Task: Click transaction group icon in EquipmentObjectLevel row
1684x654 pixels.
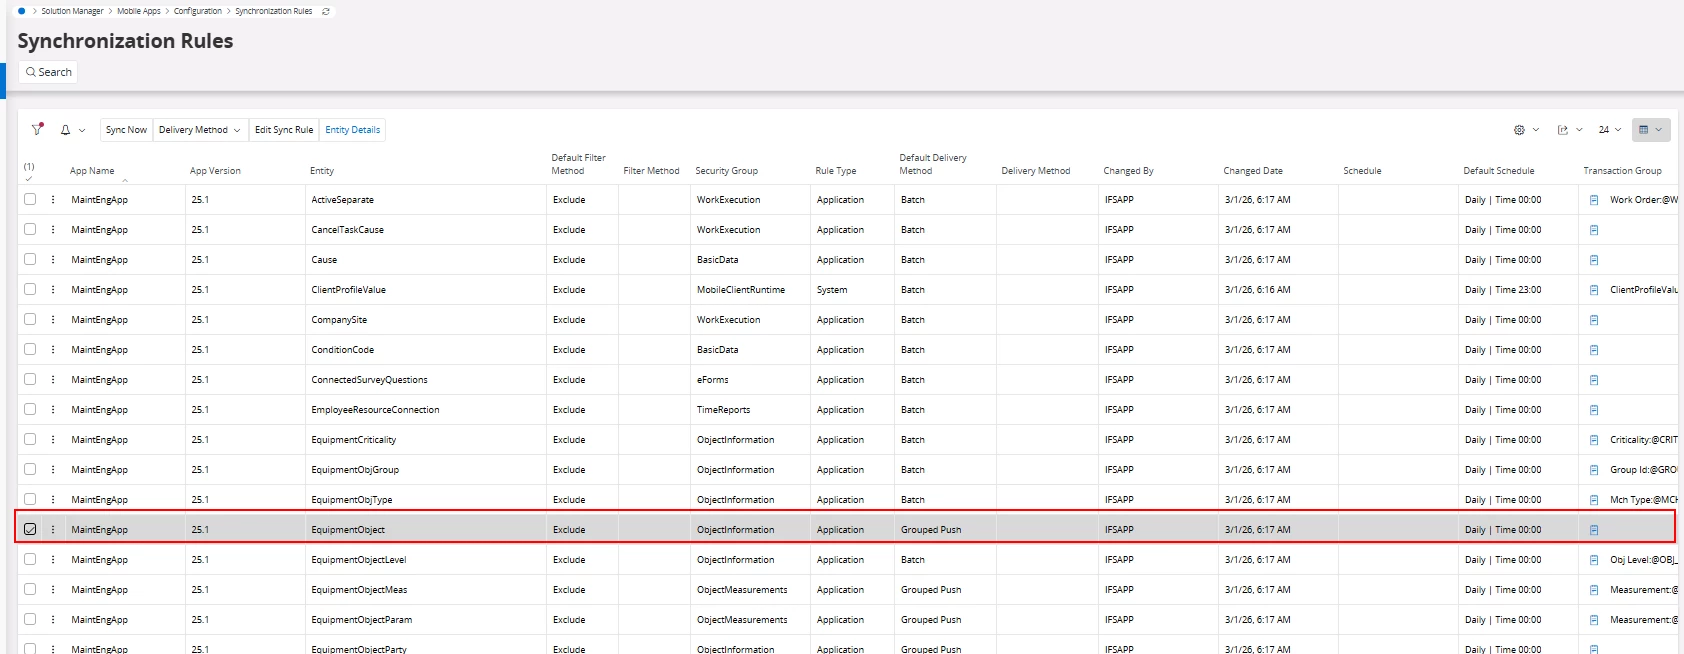Action: click(1594, 560)
